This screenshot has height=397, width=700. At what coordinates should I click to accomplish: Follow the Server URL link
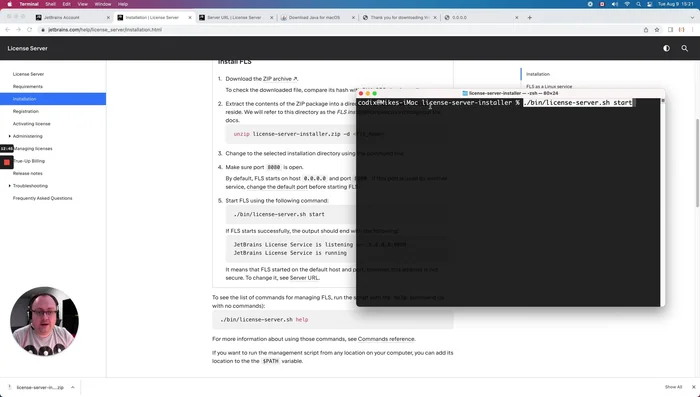tap(304, 278)
